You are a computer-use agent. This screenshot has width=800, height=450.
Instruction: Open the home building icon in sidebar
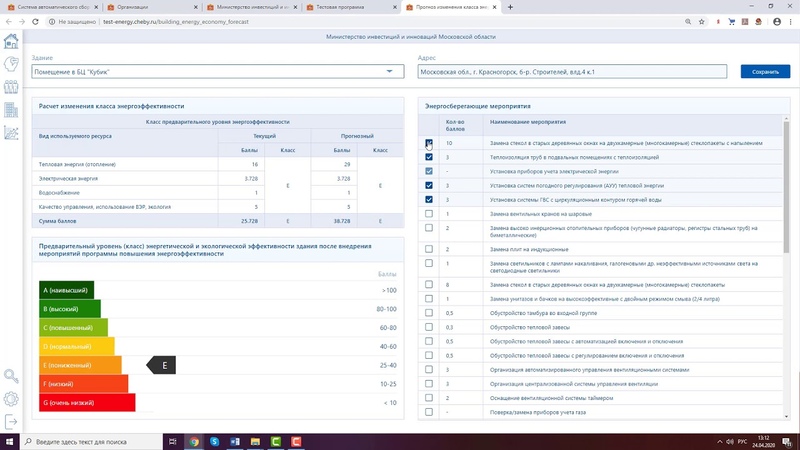[x=11, y=41]
